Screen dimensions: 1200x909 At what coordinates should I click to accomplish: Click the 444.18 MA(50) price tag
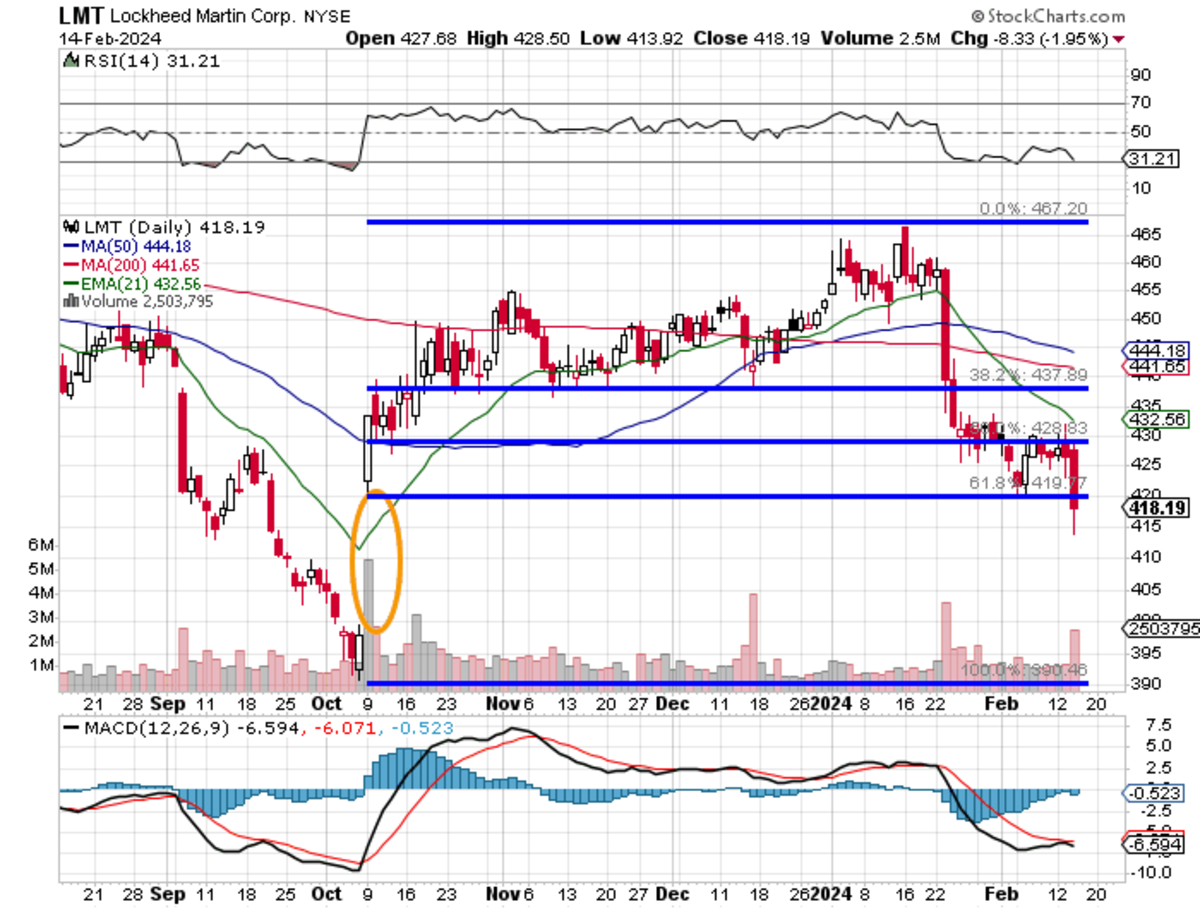pyautogui.click(x=1157, y=350)
